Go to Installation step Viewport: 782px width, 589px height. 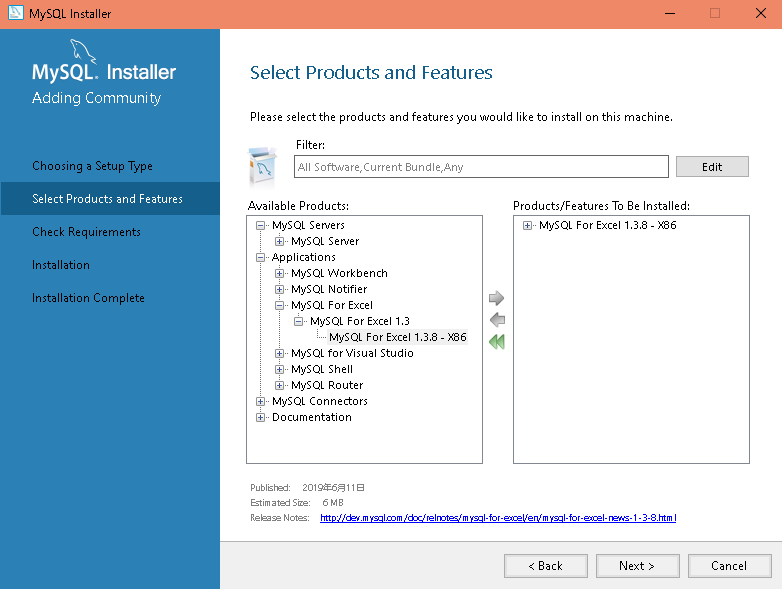point(61,264)
